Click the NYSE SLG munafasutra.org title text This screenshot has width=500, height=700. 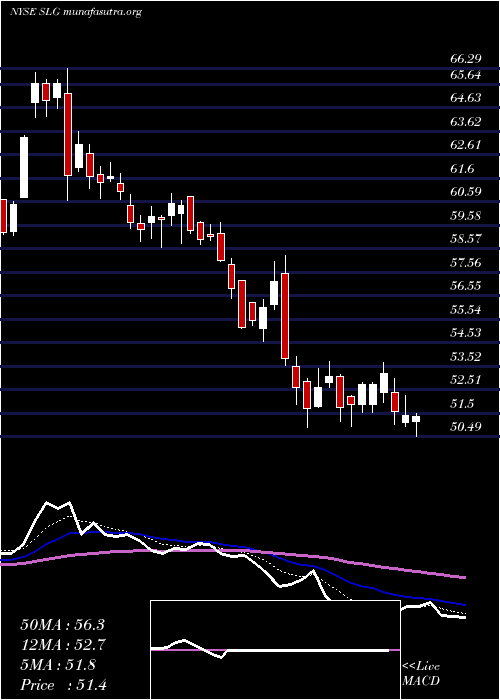(x=75, y=12)
